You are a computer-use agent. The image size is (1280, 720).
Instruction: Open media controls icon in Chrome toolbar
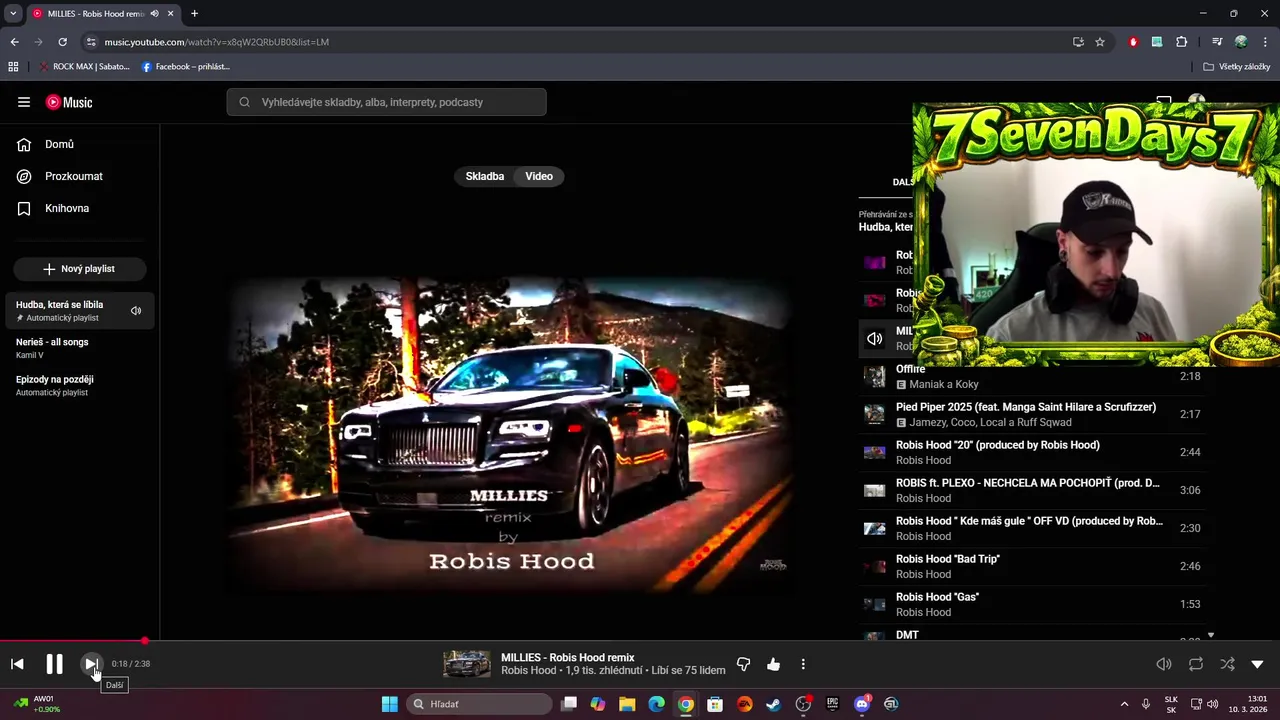1217,42
